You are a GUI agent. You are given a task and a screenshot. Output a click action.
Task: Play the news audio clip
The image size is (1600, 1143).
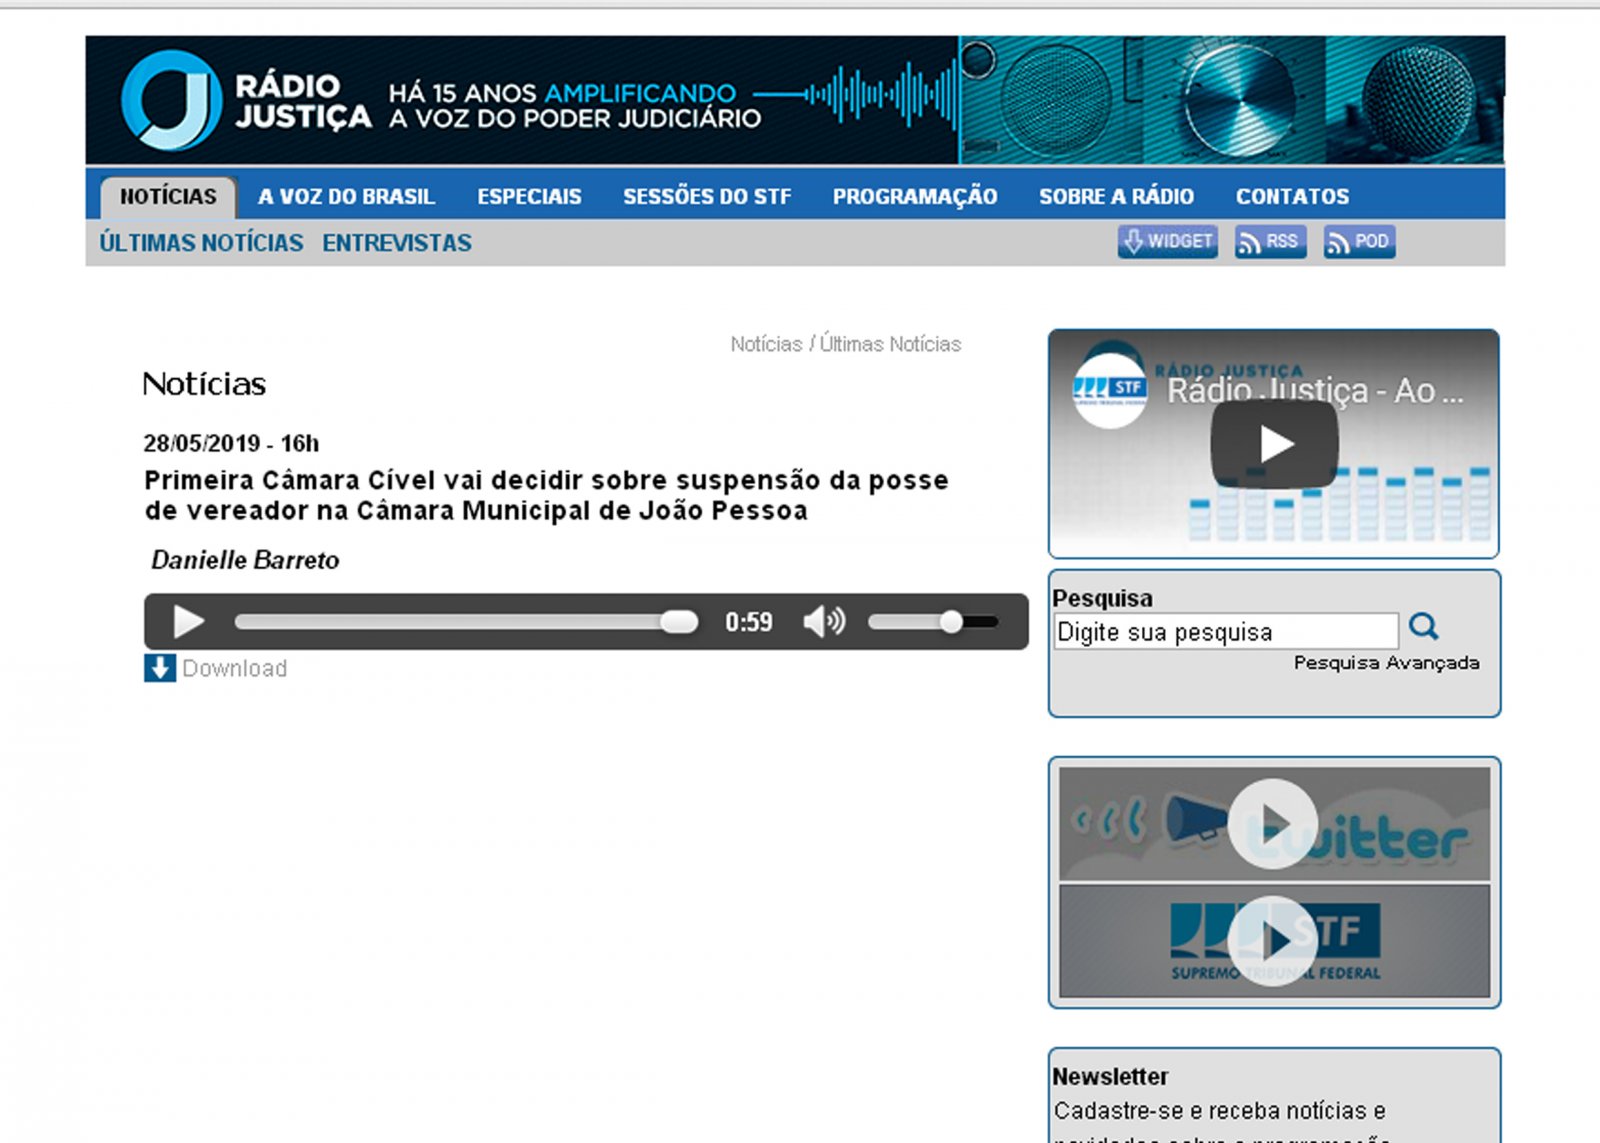(x=187, y=622)
